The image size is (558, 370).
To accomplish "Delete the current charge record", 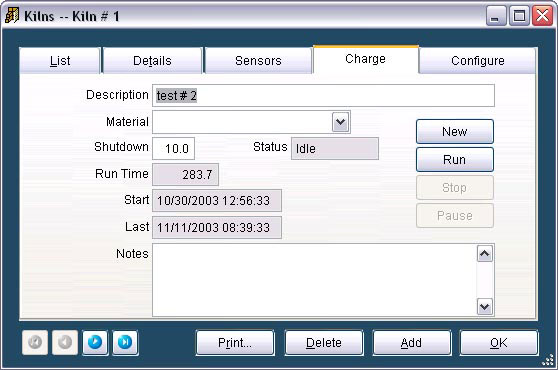I will click(x=324, y=343).
